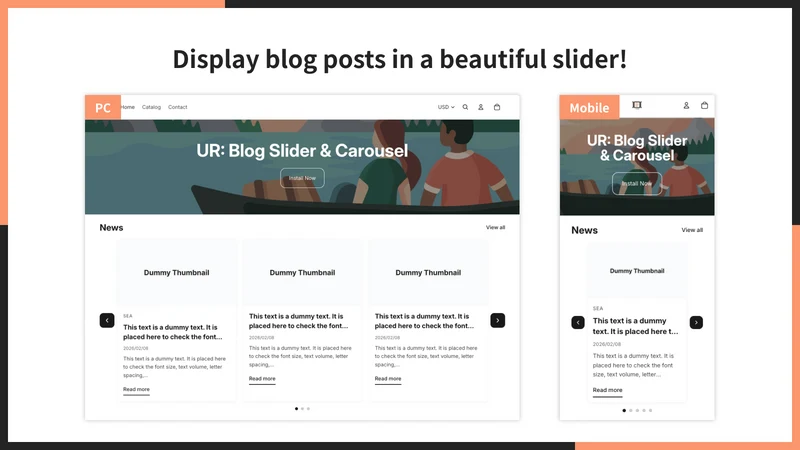The image size is (800, 450).
Task: Click SEA tag on first PC card
Action: (128, 316)
